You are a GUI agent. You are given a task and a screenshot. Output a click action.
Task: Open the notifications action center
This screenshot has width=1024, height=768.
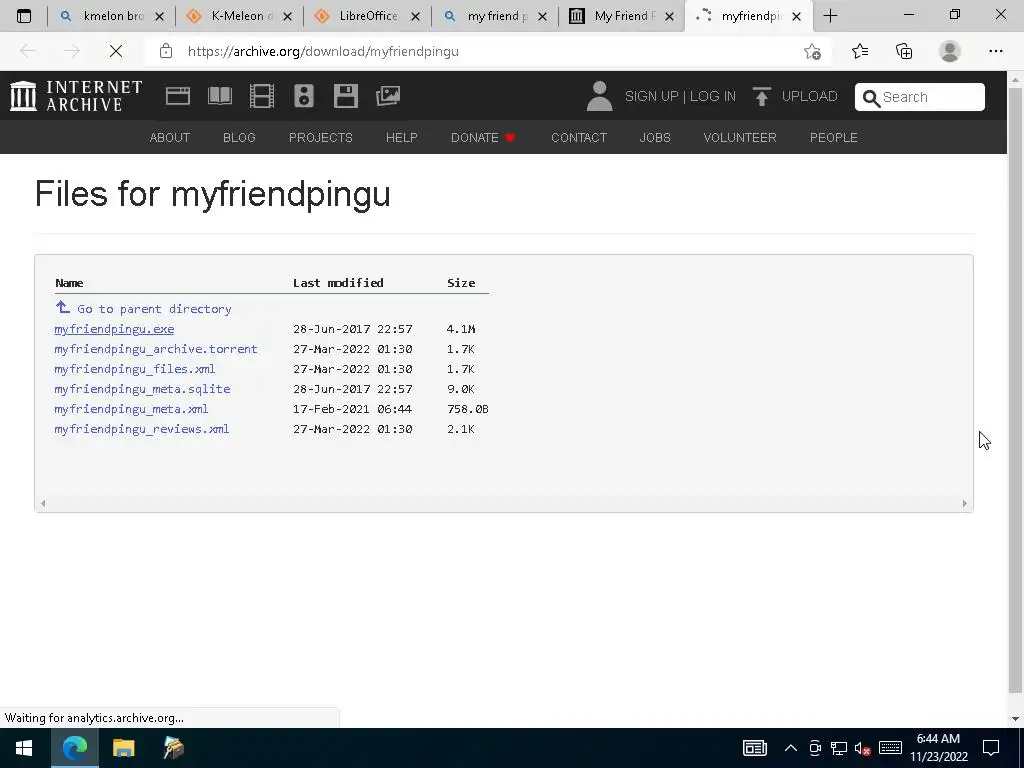991,748
